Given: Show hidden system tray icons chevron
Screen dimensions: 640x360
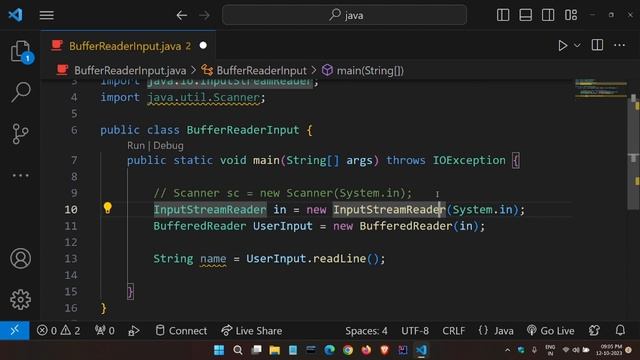Looking at the screenshot, I should pyautogui.click(x=507, y=350).
